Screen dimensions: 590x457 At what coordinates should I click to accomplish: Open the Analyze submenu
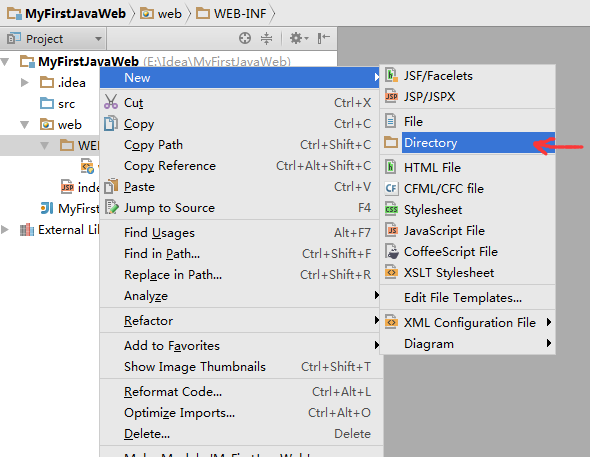[240, 296]
